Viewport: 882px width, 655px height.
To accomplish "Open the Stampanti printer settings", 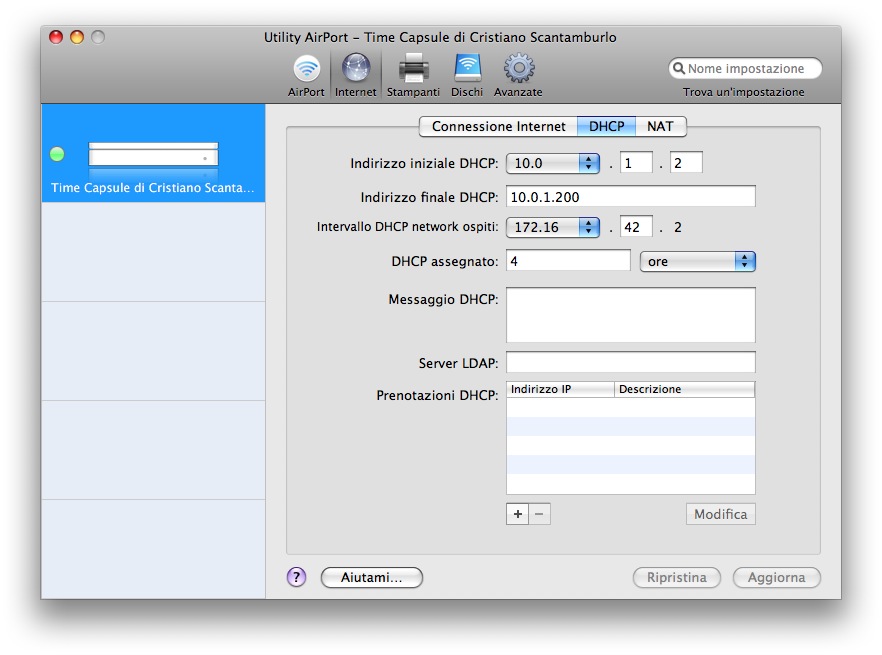I will [x=413, y=75].
